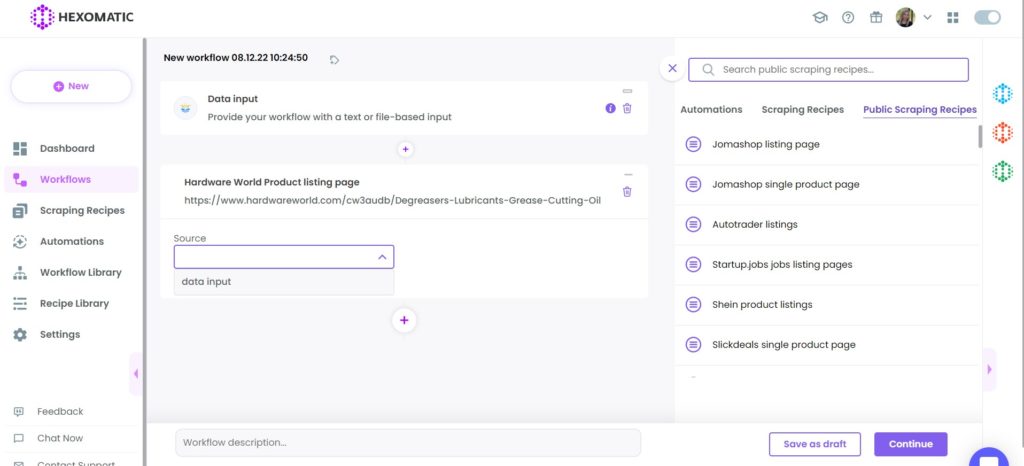
Task: Open the chat widget bubble
Action: coord(989,458)
